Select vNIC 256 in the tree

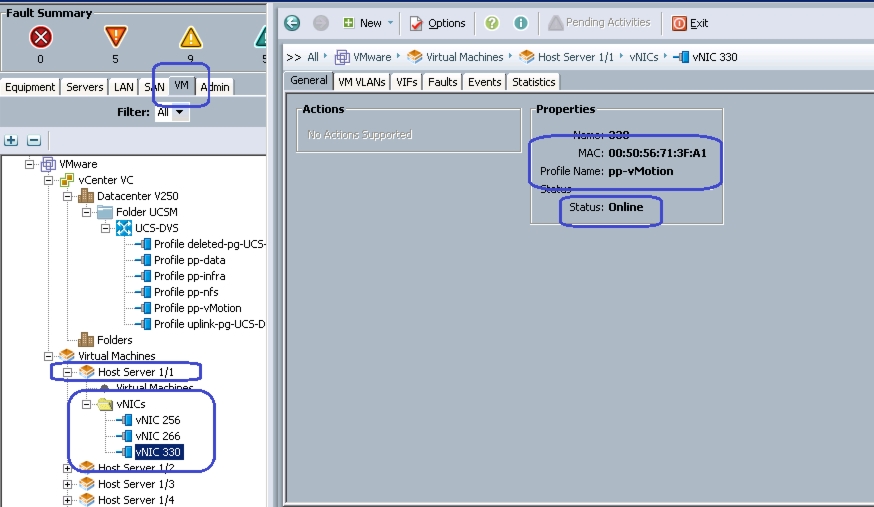pyautogui.click(x=158, y=420)
